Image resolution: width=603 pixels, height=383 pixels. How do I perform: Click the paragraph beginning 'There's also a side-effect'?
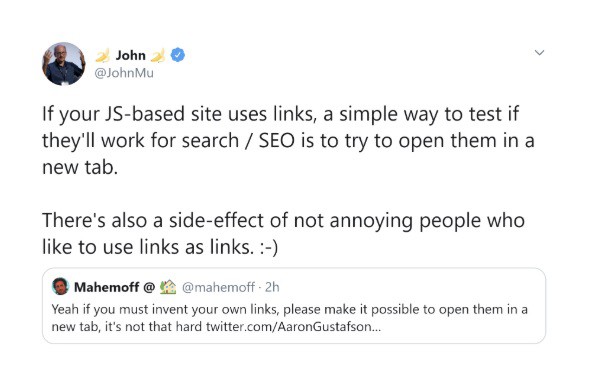point(283,233)
